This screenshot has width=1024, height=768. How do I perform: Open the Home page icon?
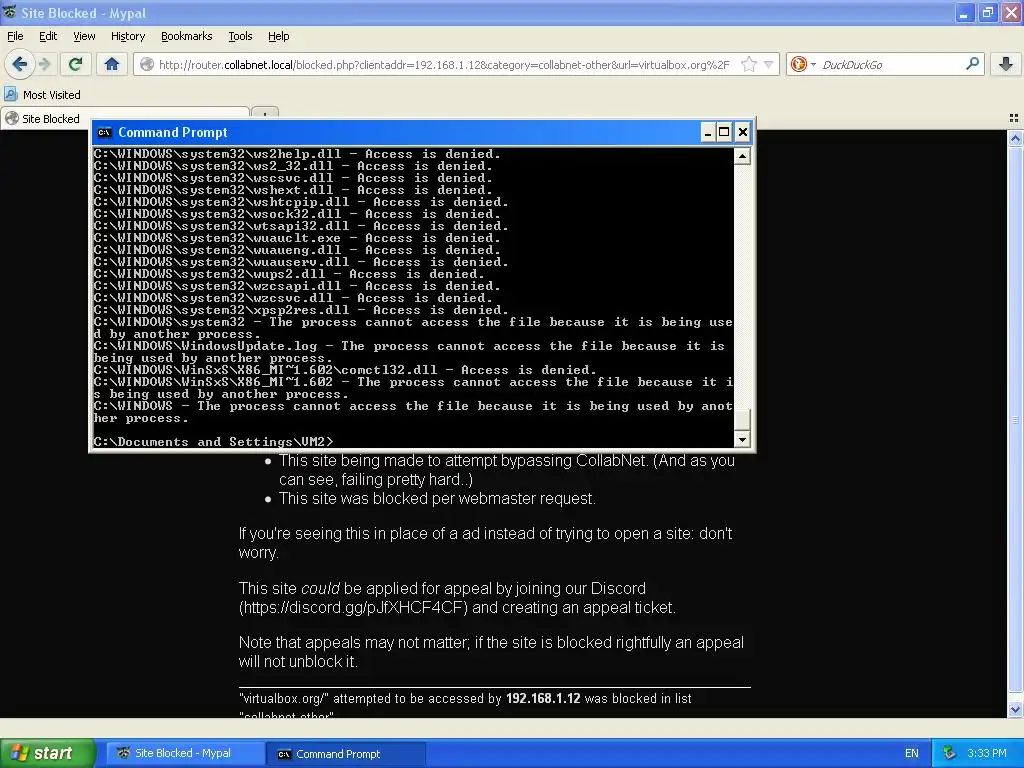112,64
